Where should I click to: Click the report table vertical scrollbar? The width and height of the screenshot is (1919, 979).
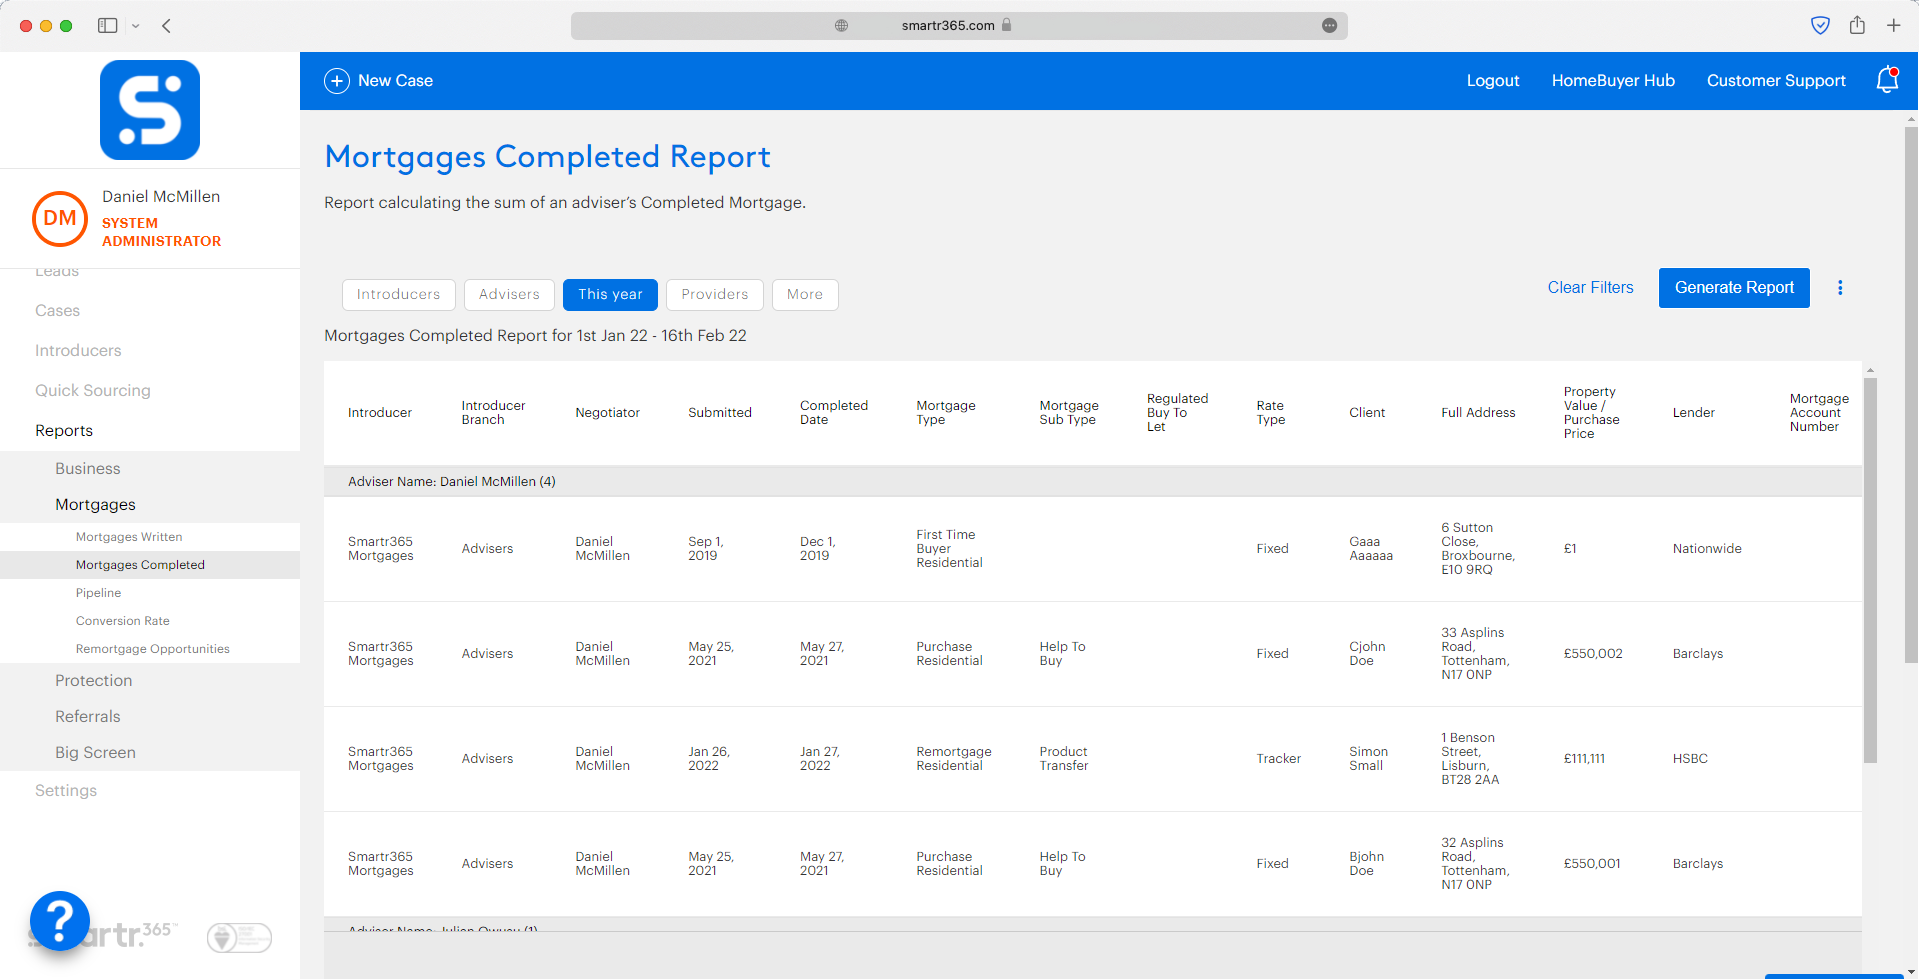pos(1870,570)
